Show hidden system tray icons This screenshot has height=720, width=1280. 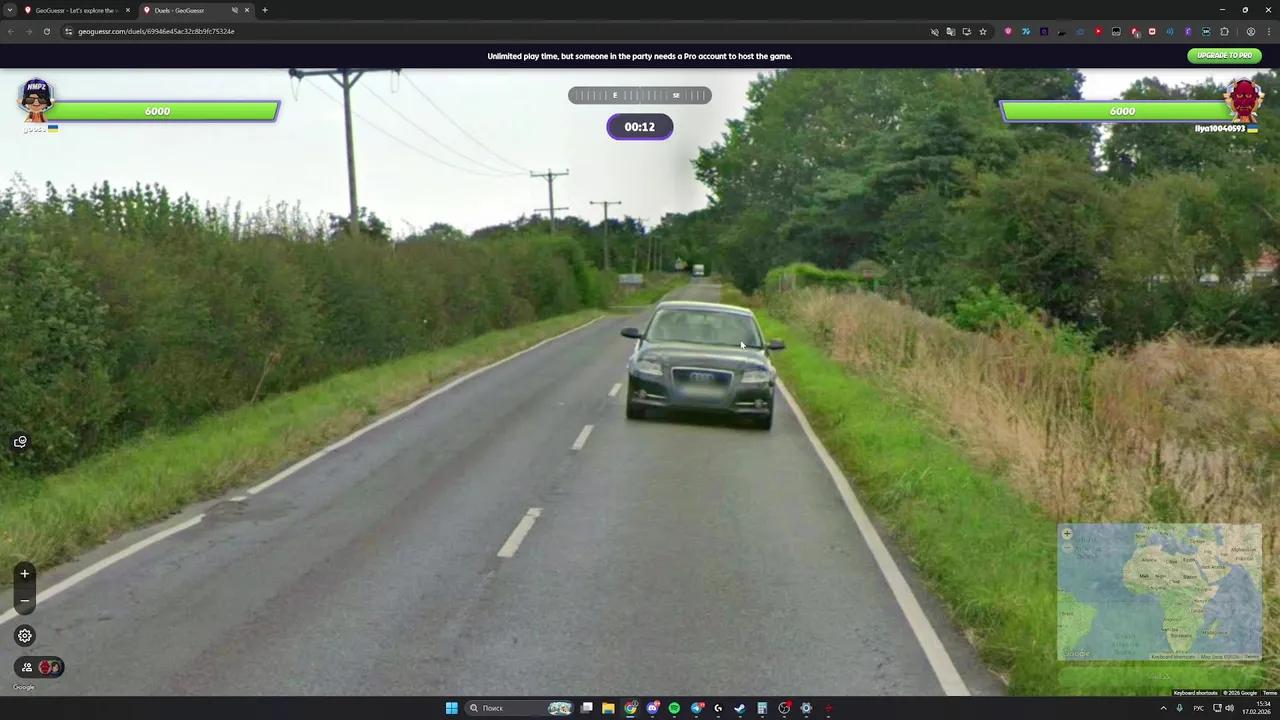click(x=1163, y=708)
